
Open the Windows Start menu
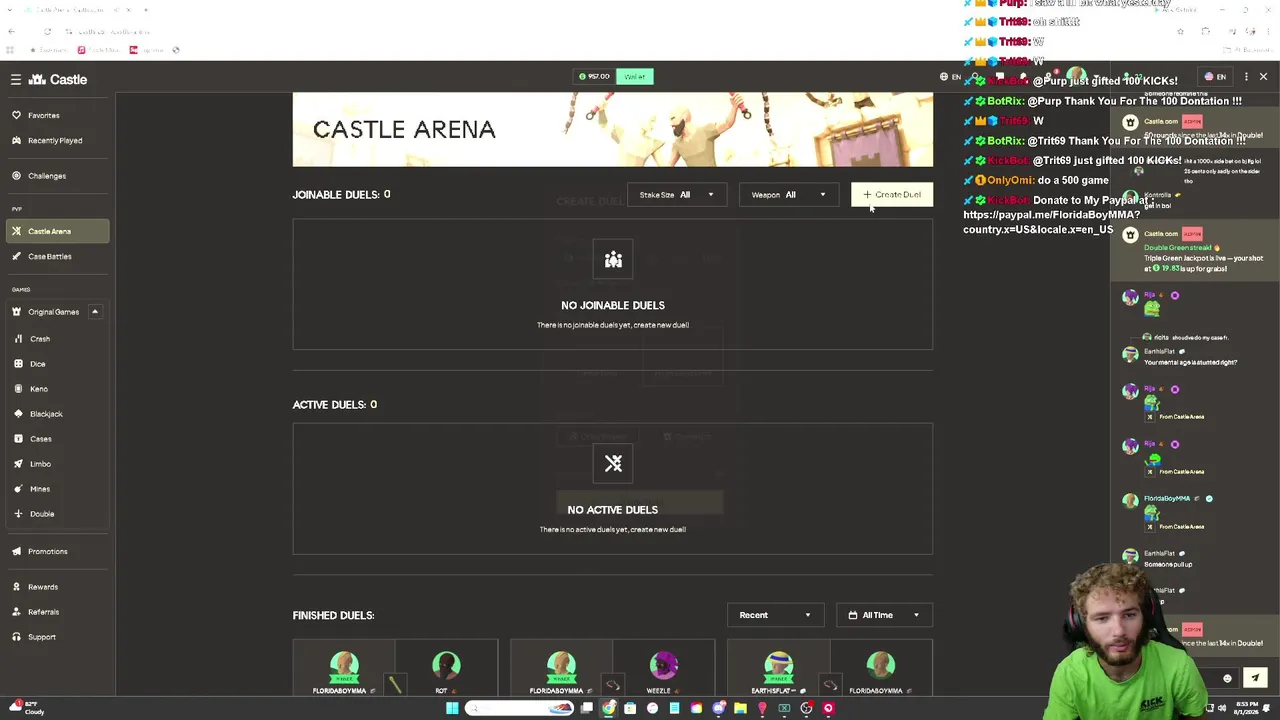click(452, 708)
